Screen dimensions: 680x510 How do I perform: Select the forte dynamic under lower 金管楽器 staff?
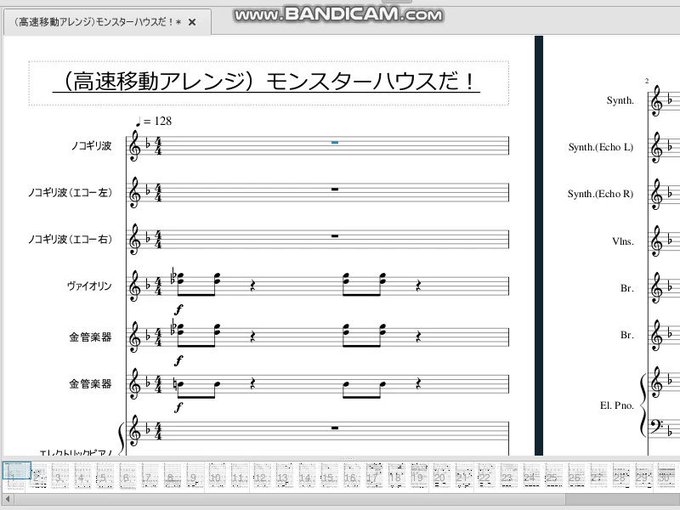178,407
